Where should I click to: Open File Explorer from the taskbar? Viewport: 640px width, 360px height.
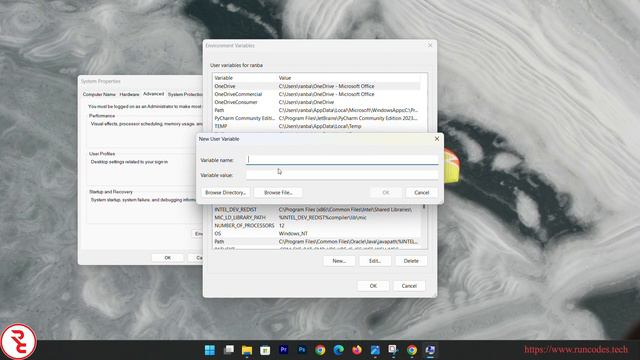point(247,350)
